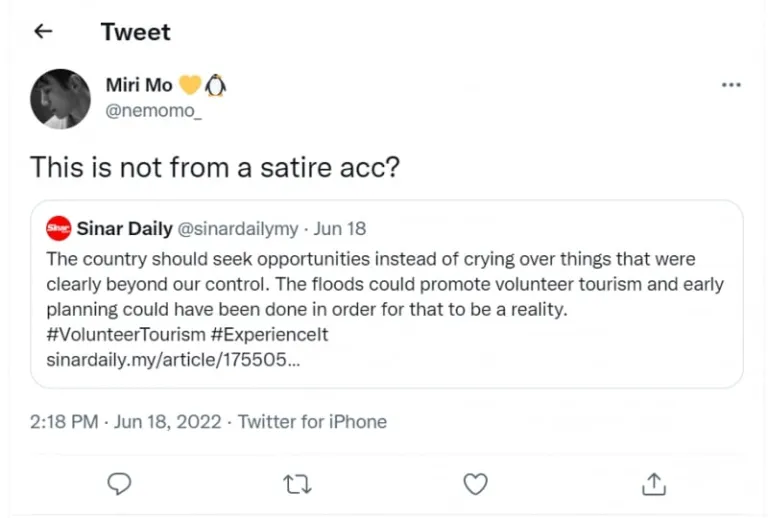768x518 pixels.
Task: Click the @sinardailymy handle
Action: tap(237, 229)
